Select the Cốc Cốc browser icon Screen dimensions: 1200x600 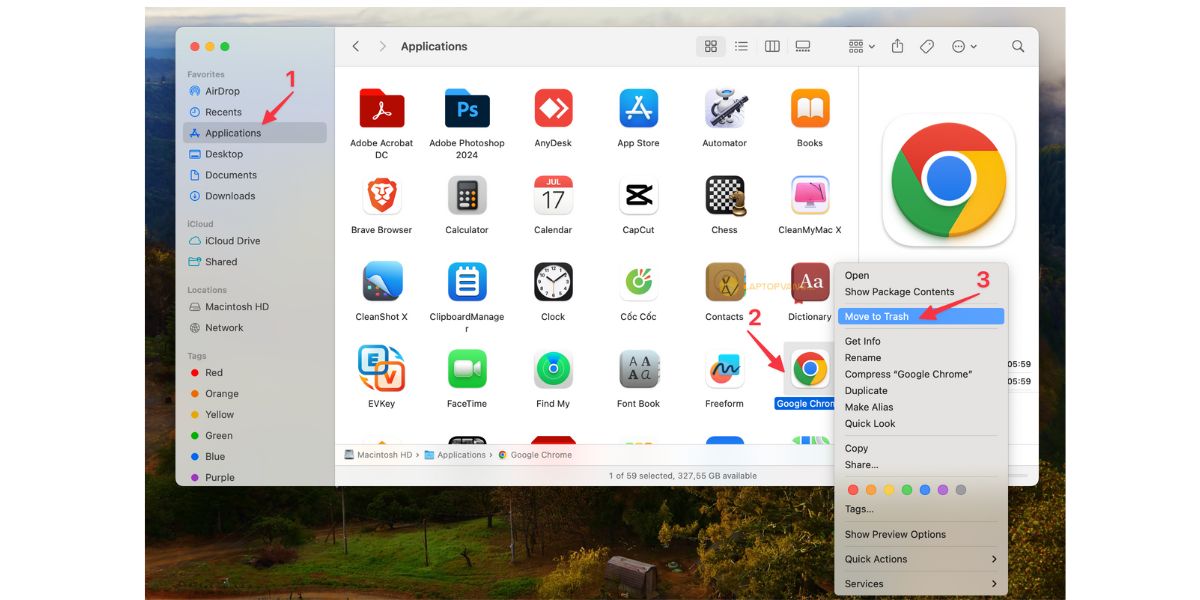click(638, 282)
